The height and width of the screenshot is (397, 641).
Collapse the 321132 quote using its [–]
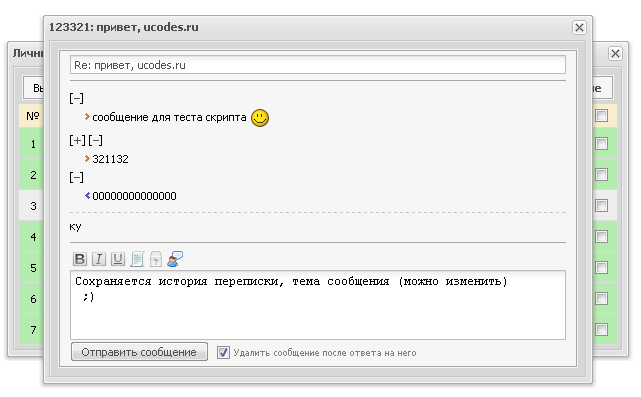click(95, 140)
